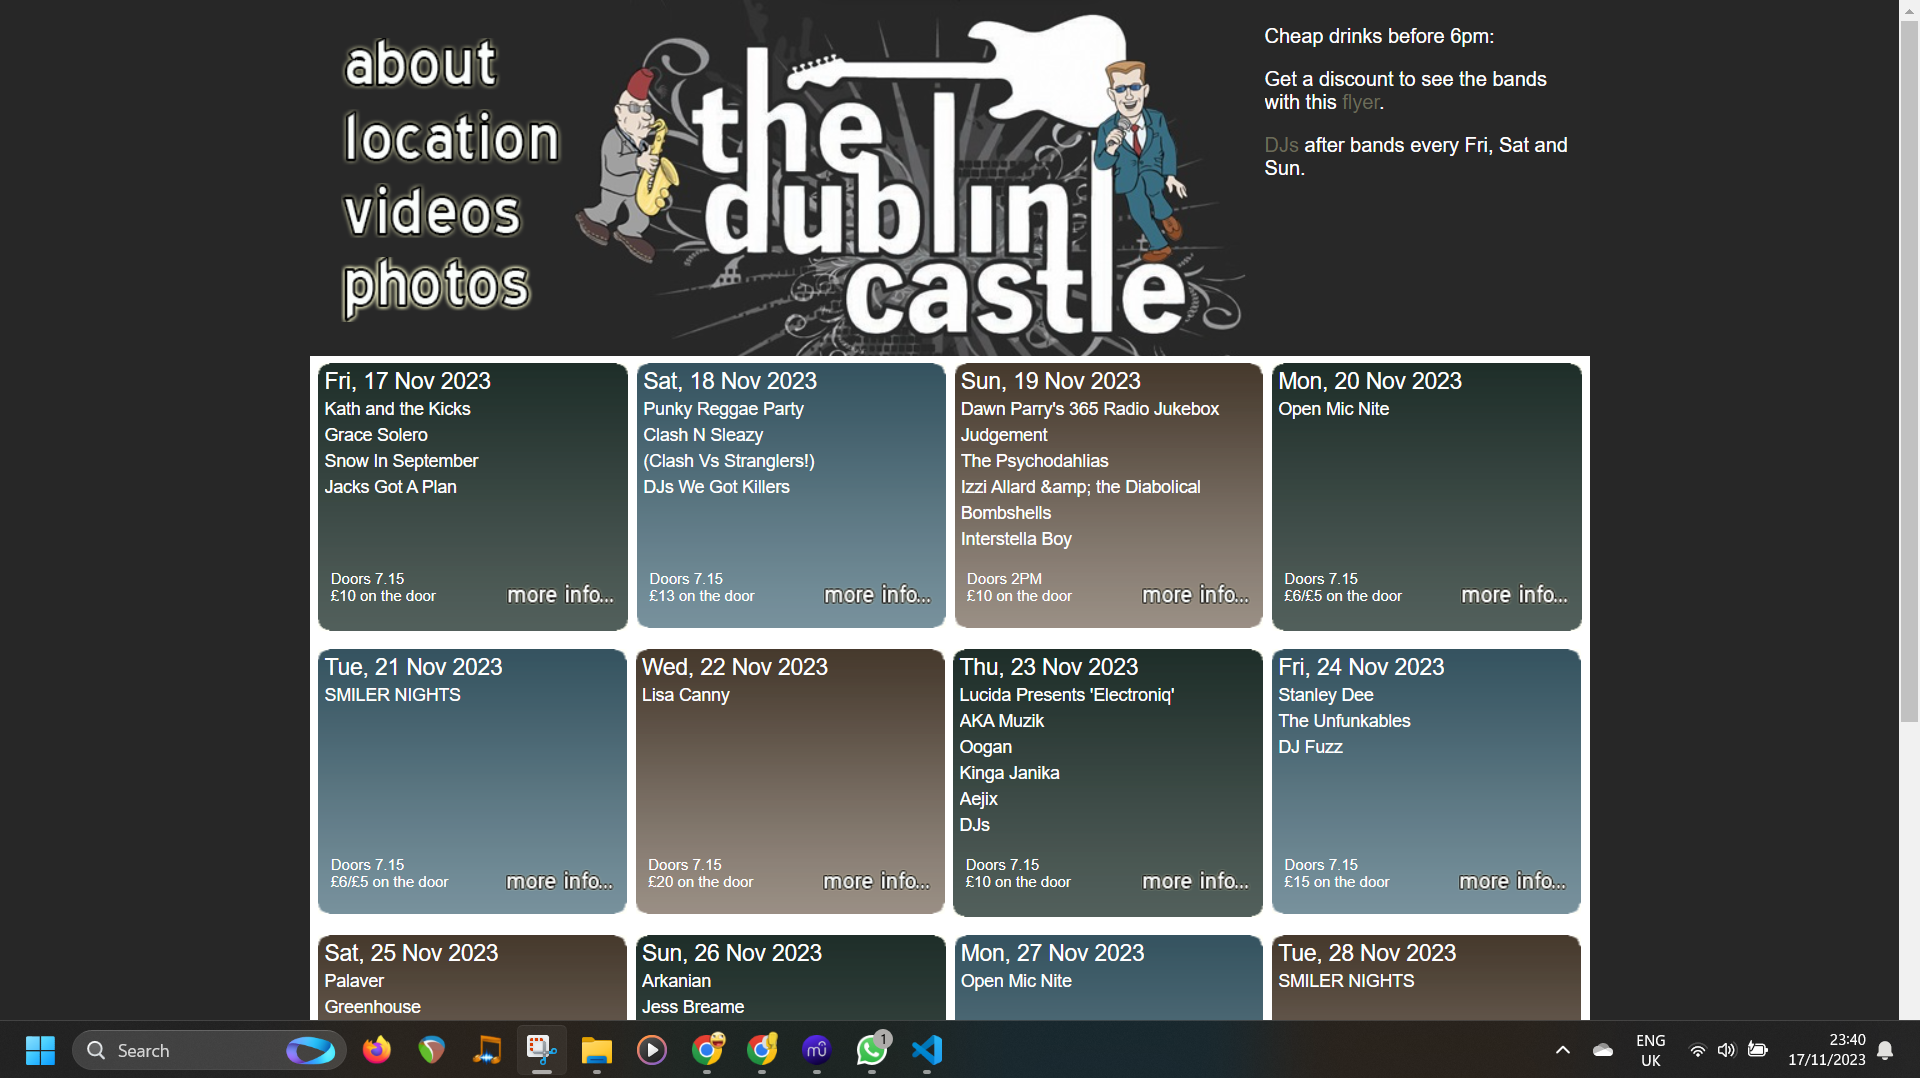Go to the about page
This screenshot has height=1078, width=1920.
point(420,64)
